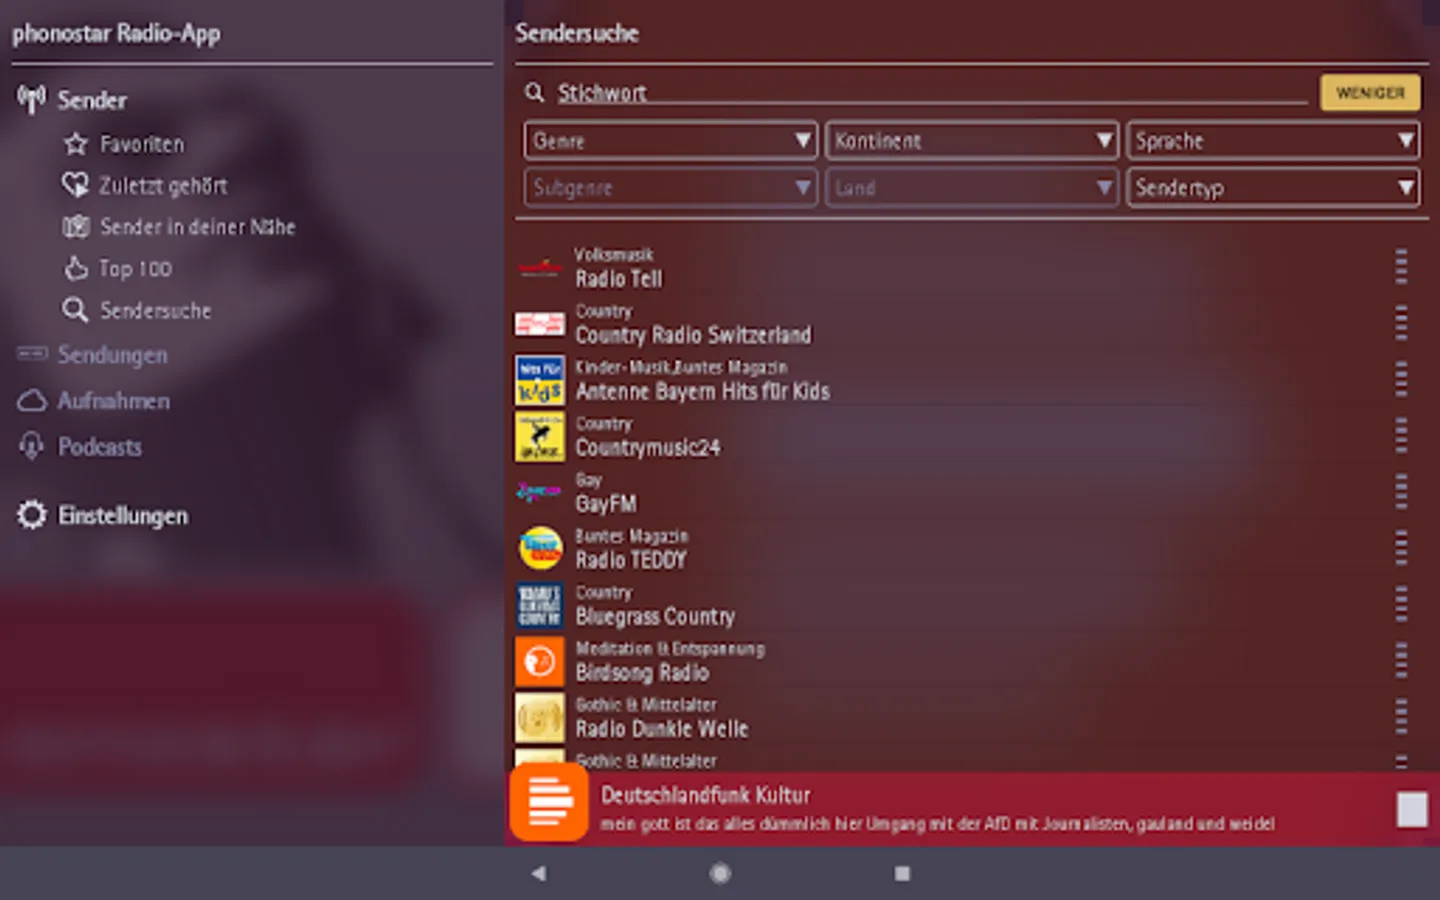Open the more menu for Bluegrass Country
This screenshot has width=1440, height=900.
(x=1401, y=603)
